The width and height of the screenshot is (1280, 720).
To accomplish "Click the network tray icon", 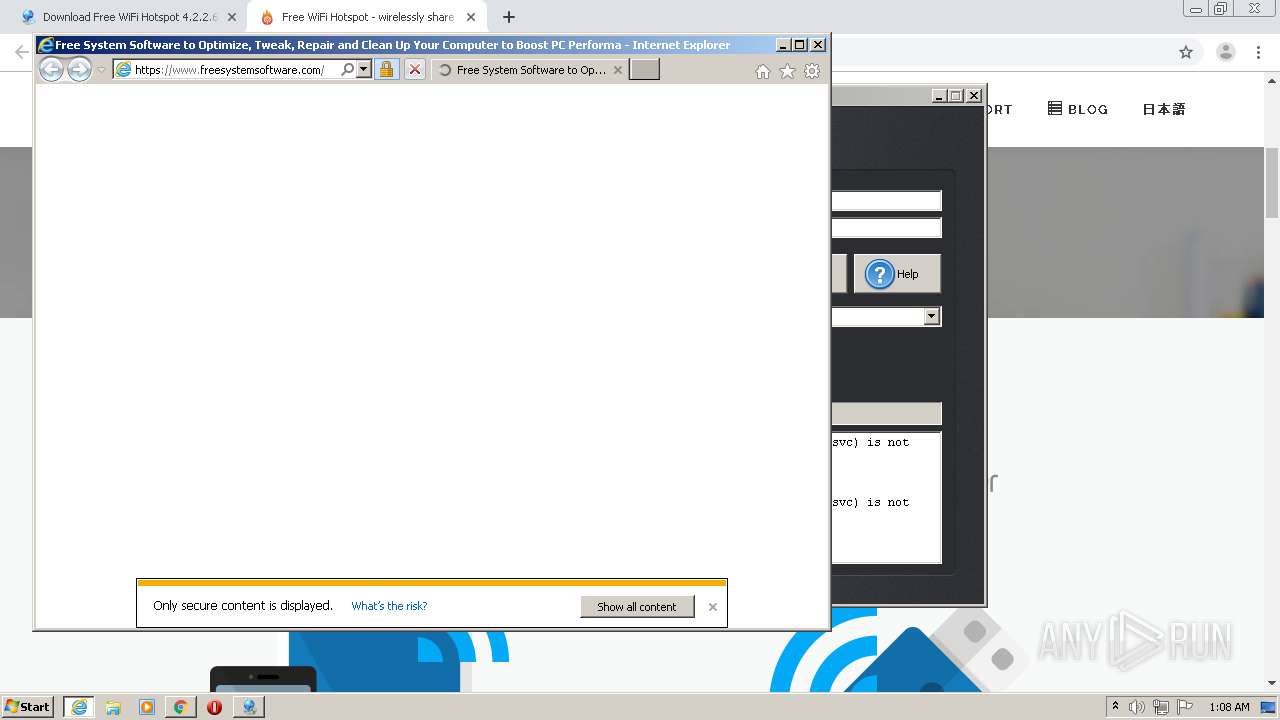I will coord(1160,707).
